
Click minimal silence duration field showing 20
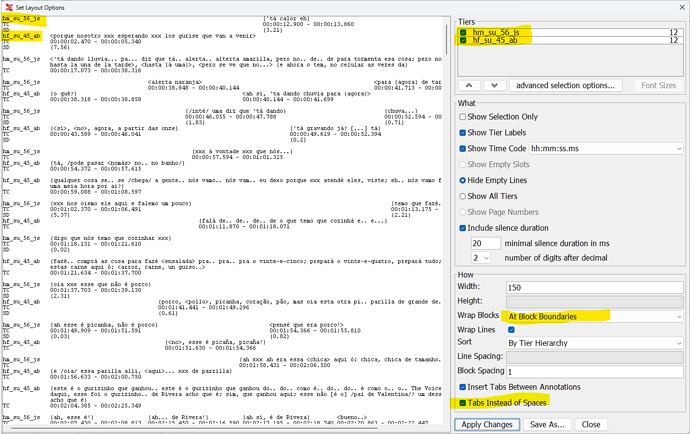coord(485,243)
